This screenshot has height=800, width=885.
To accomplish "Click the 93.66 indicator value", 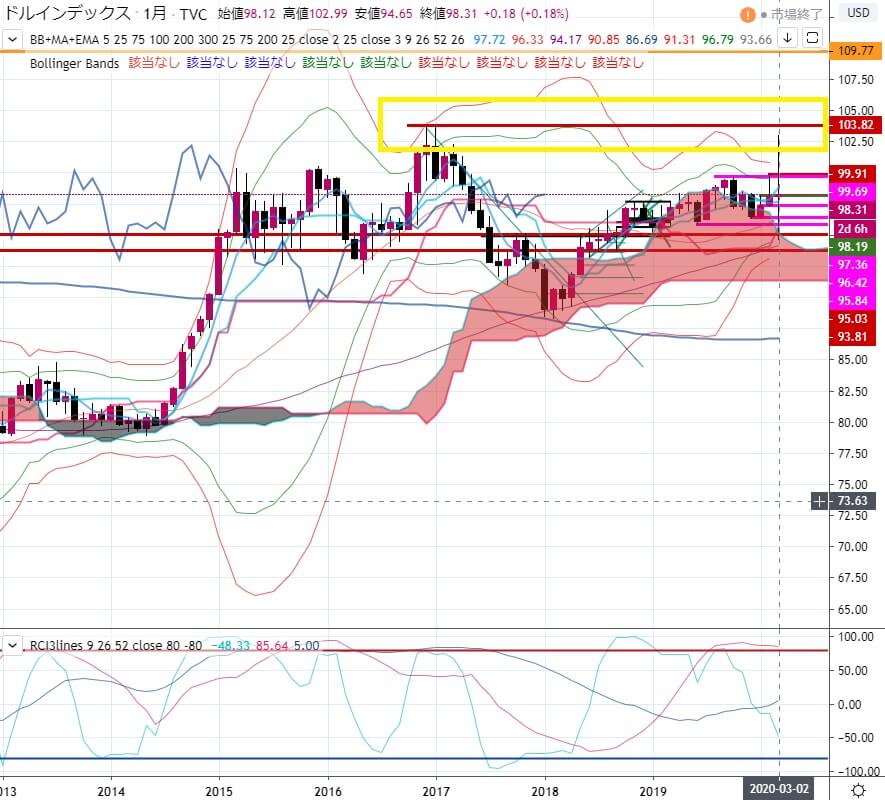I will click(756, 40).
